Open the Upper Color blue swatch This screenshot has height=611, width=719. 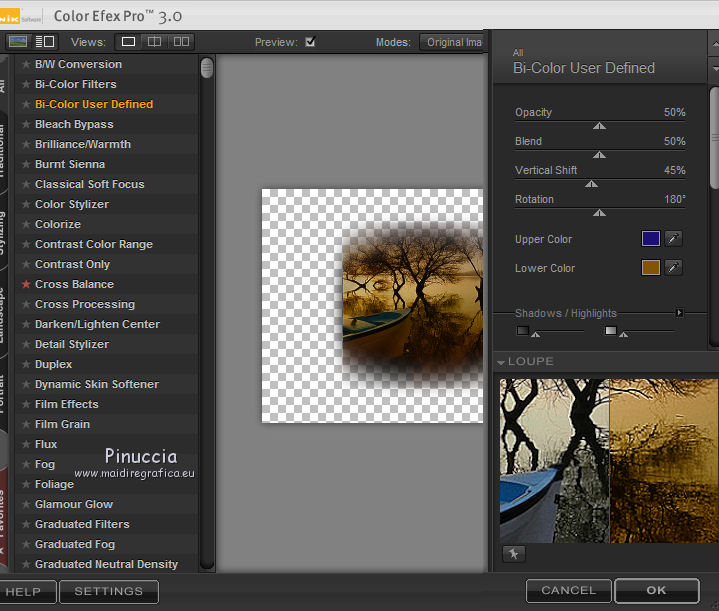(x=651, y=239)
